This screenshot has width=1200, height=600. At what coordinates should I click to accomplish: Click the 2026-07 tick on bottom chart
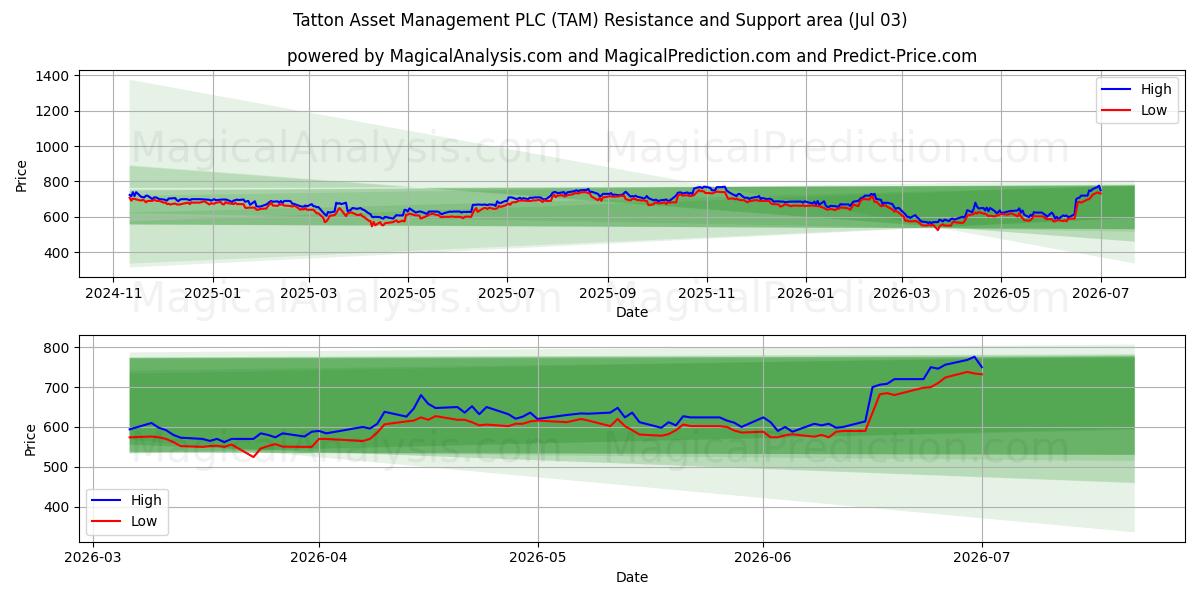click(982, 559)
